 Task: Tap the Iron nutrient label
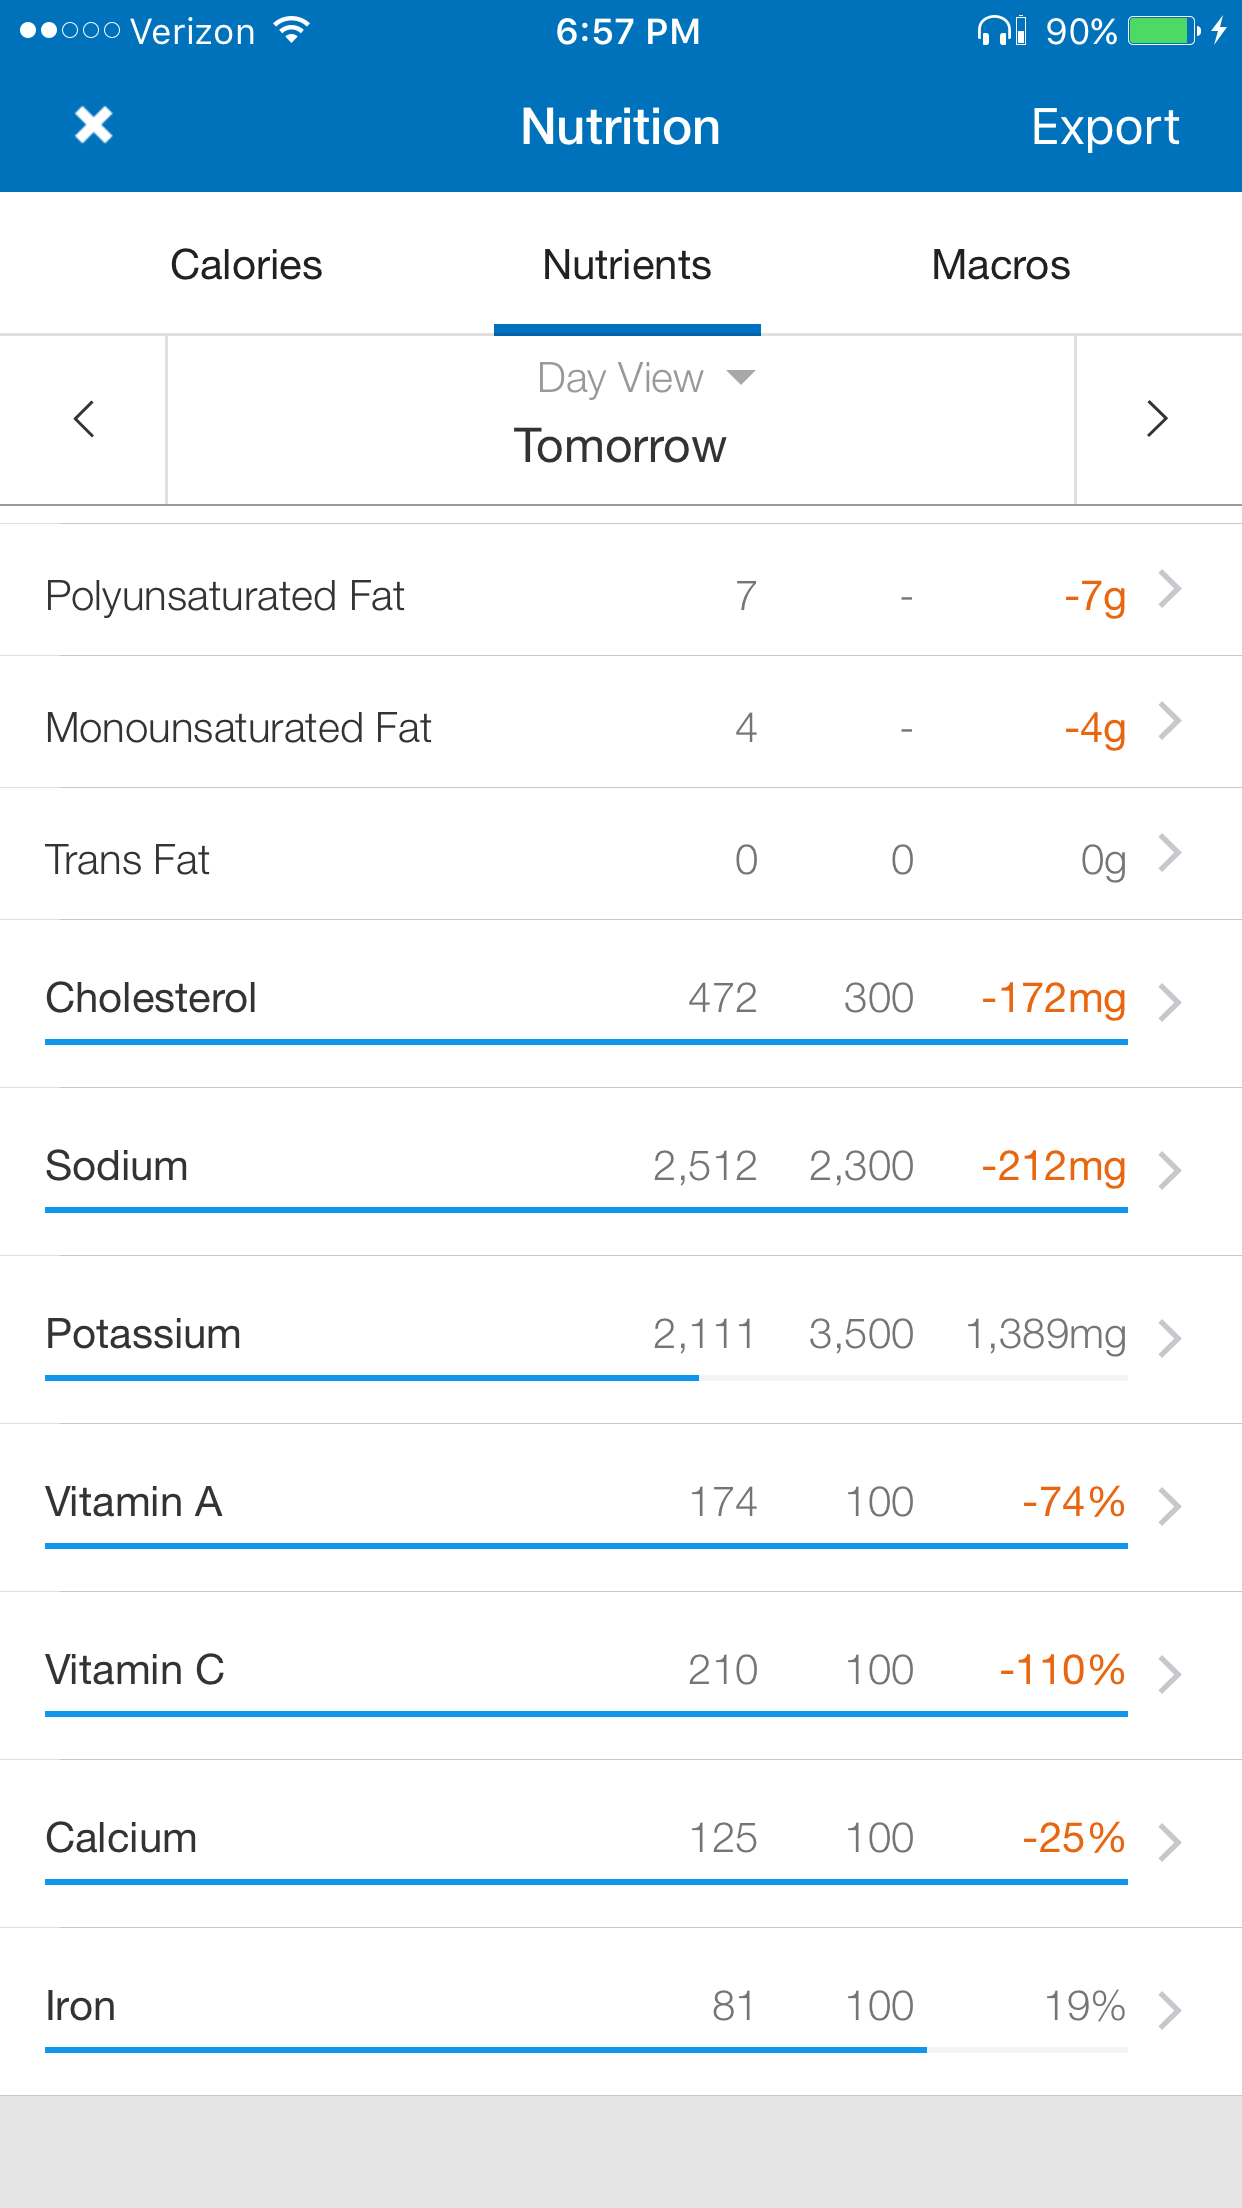81,2006
